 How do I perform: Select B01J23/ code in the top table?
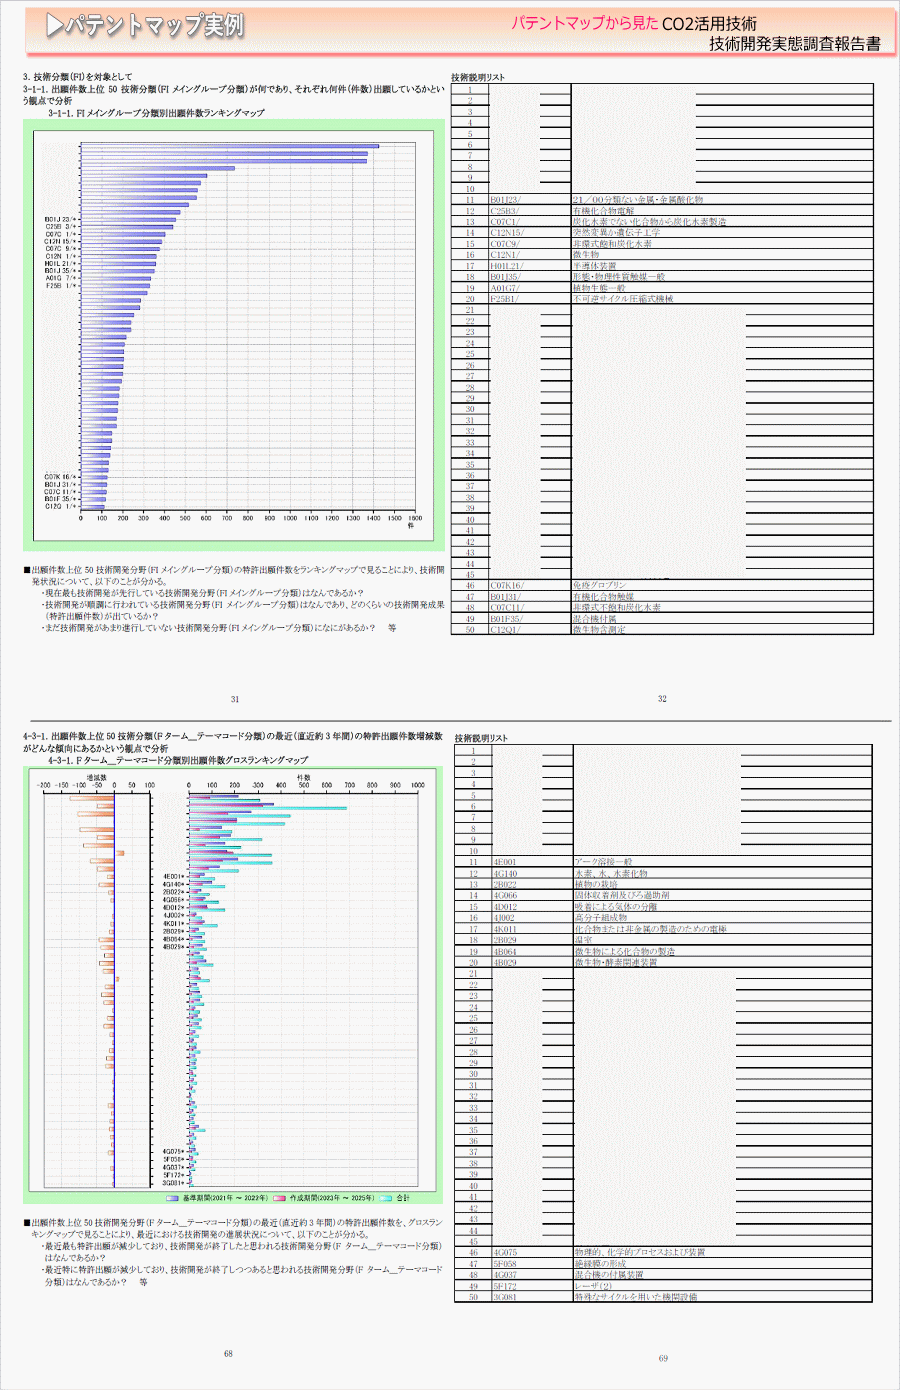pyautogui.click(x=505, y=200)
